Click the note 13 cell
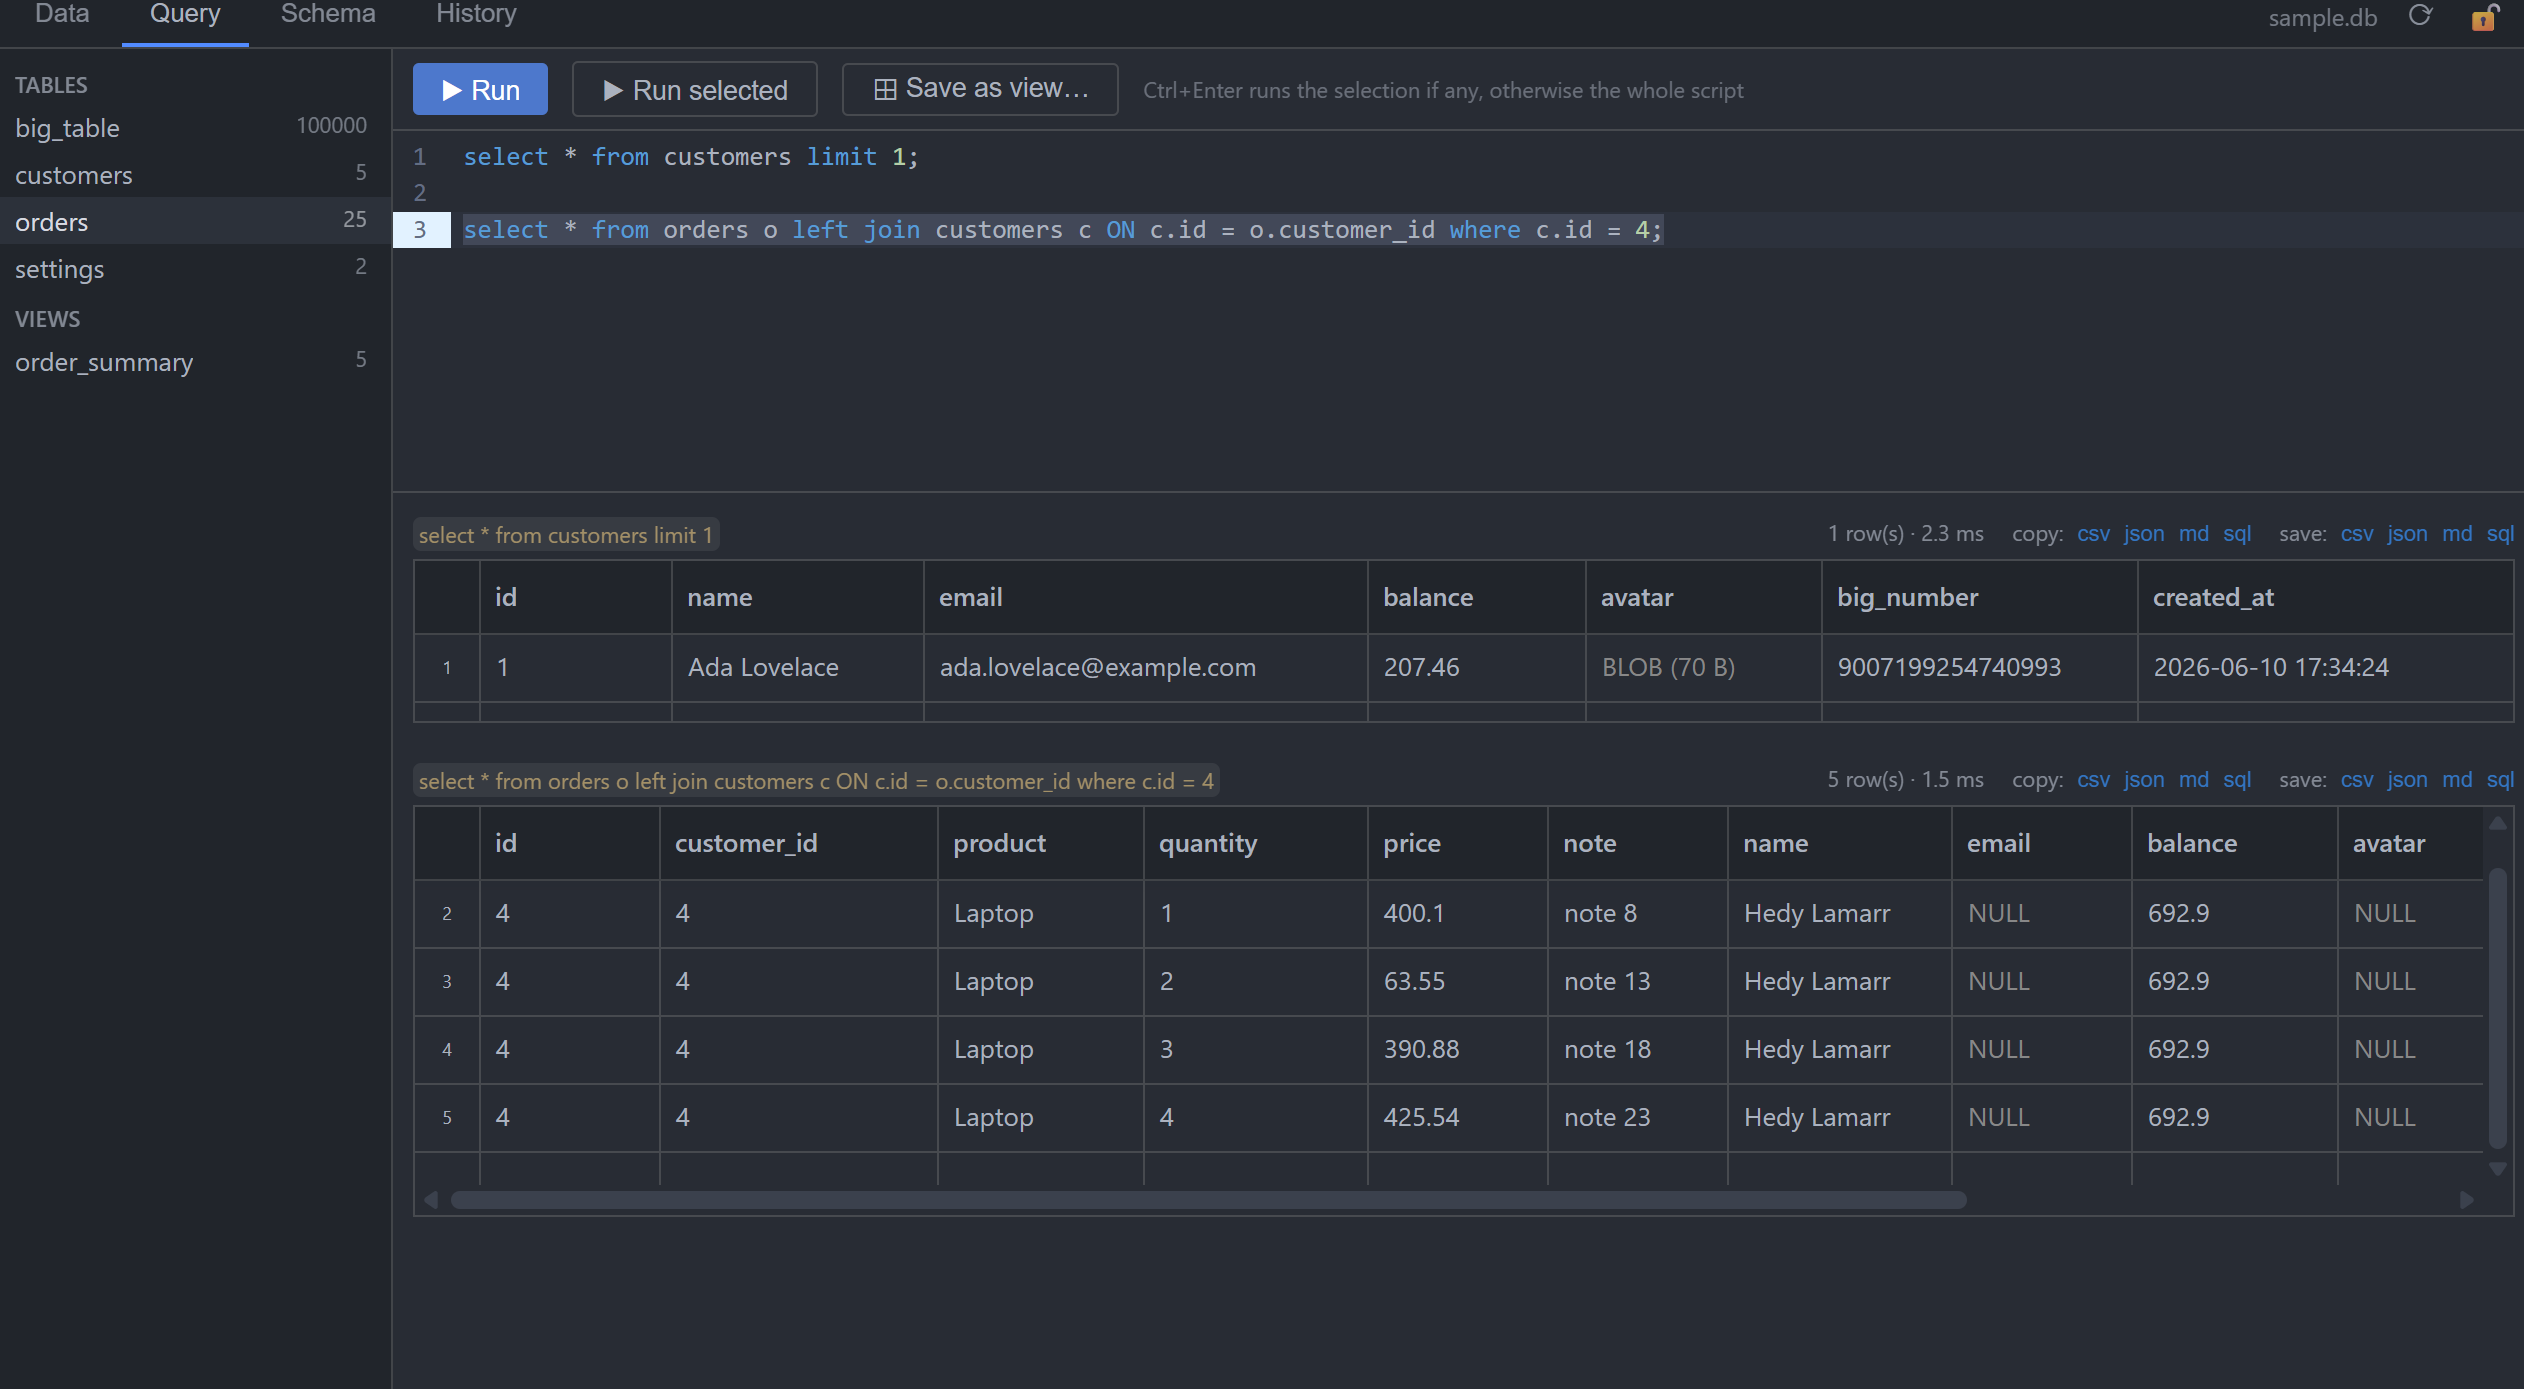The width and height of the screenshot is (2524, 1389). (x=1637, y=981)
